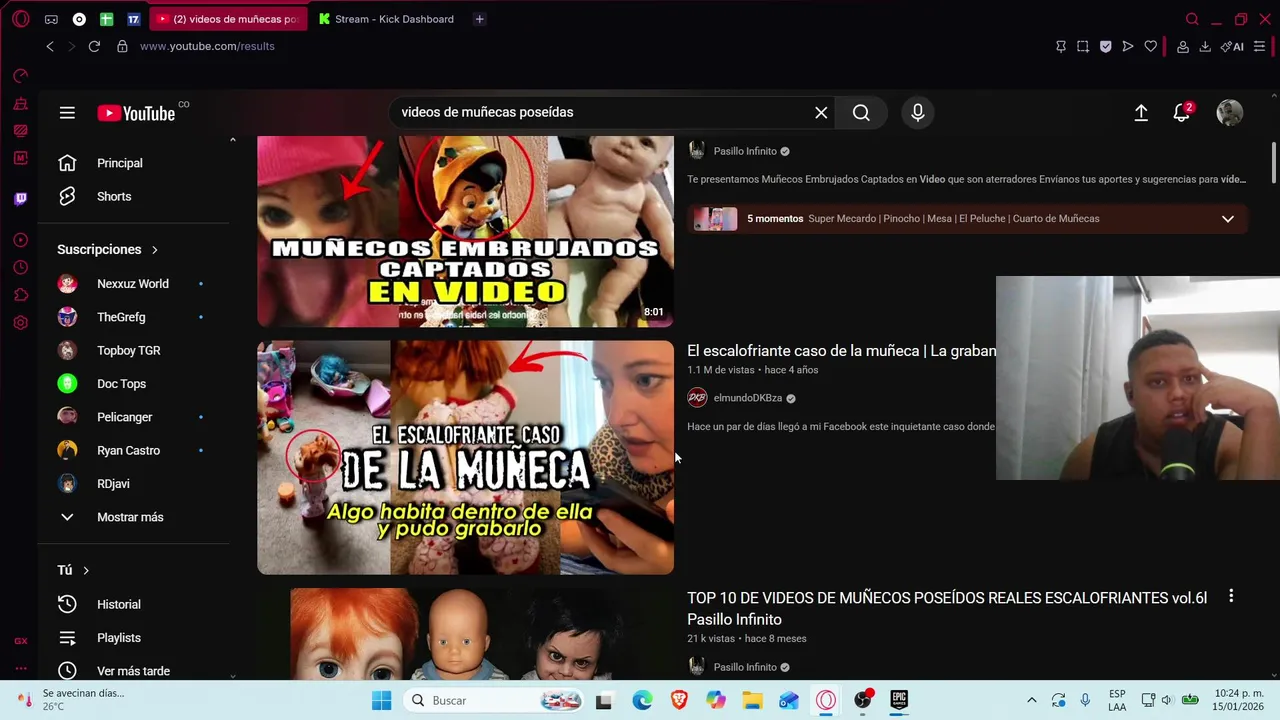Expand the Tú section arrow
This screenshot has width=1280, height=720.
pos(86,570)
